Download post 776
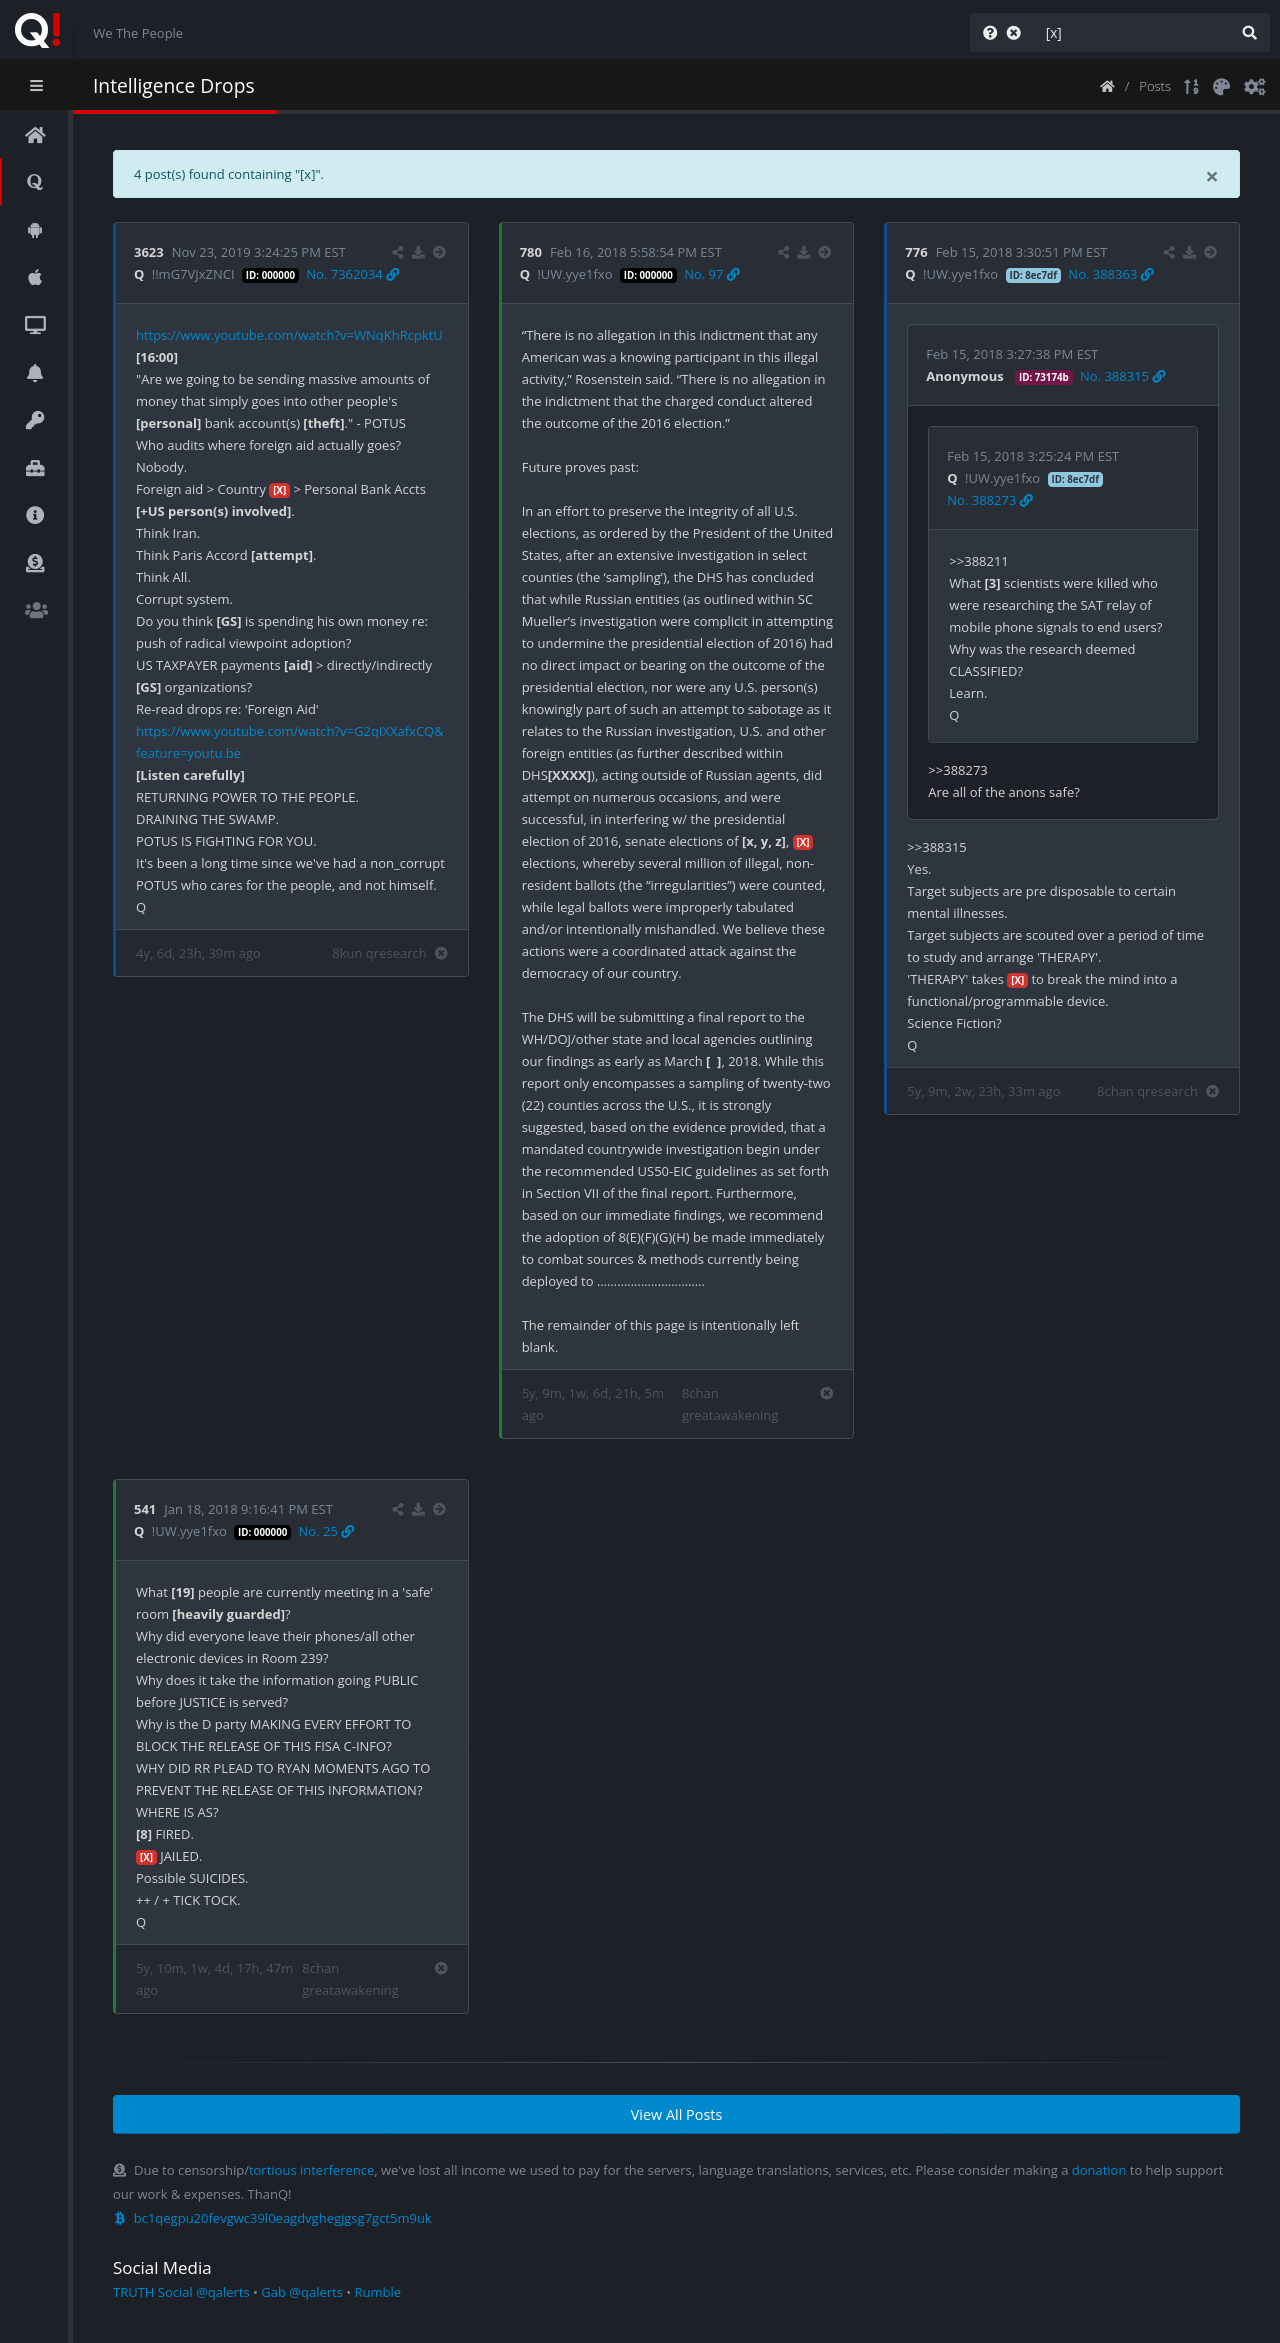1280x2343 pixels. (x=1189, y=253)
